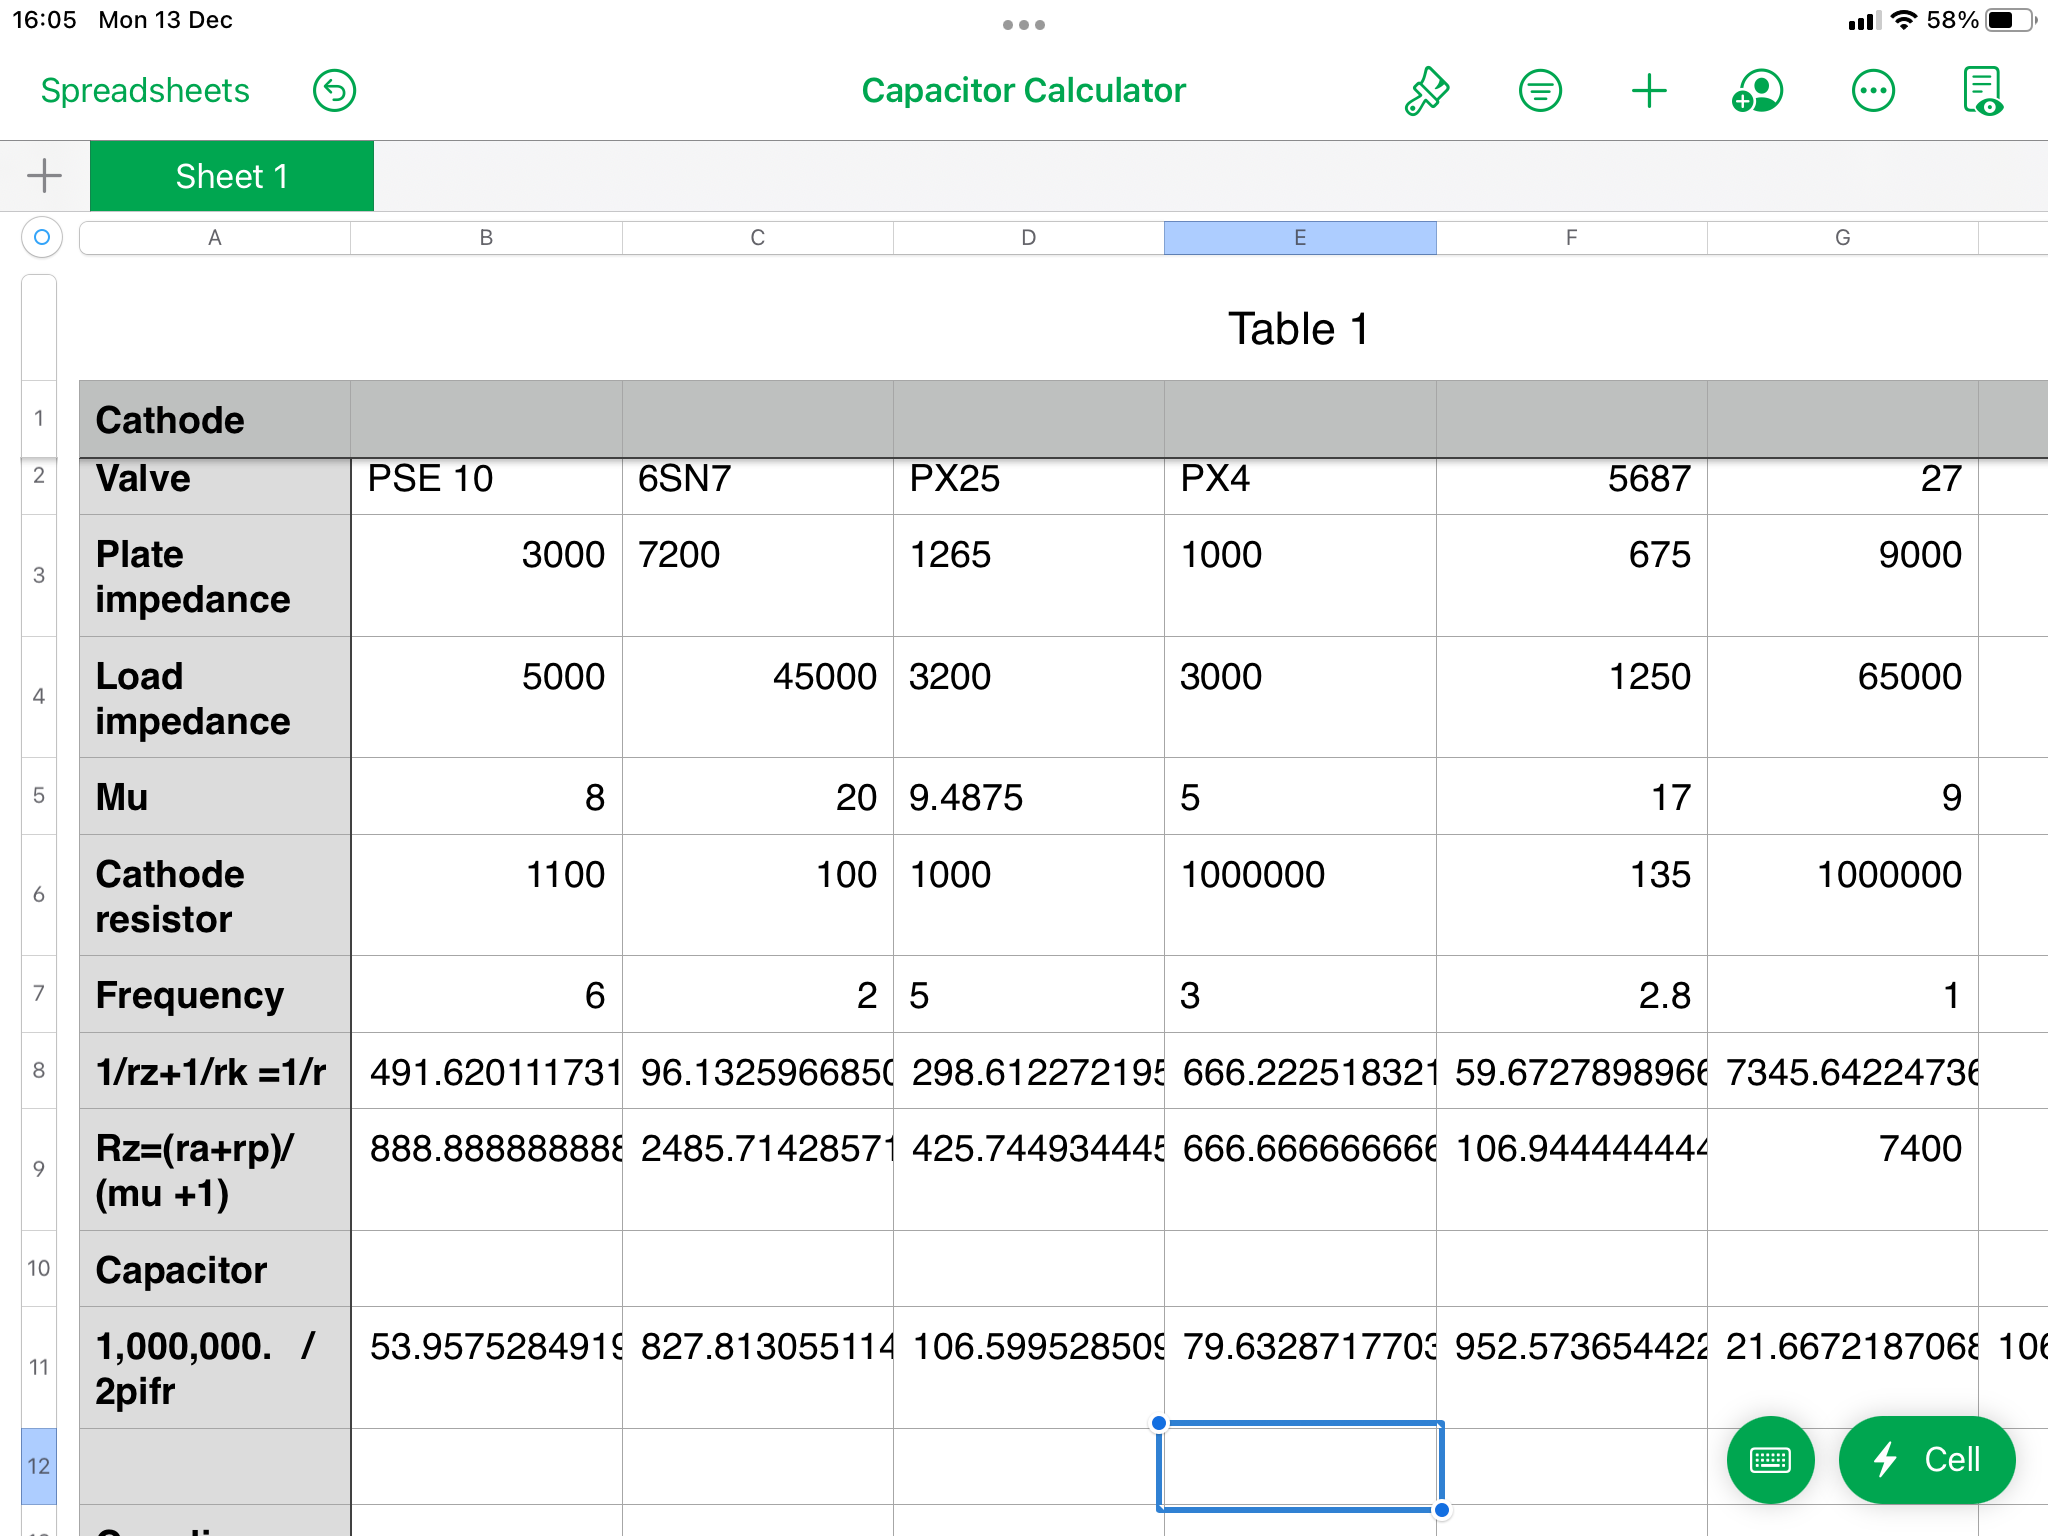Screen dimensions: 2048x1536
Task: Select column E header
Action: tap(1299, 238)
